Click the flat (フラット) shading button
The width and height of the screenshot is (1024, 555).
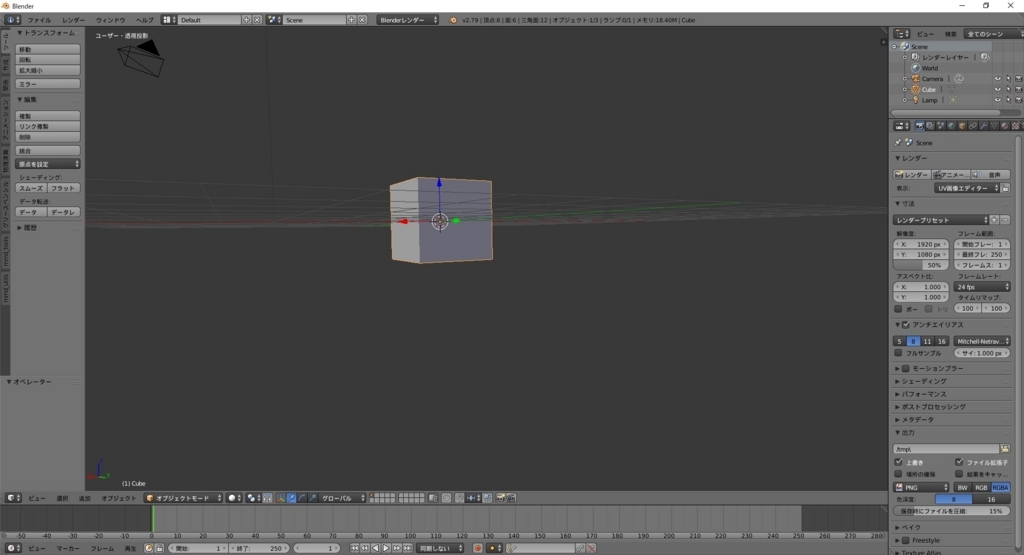coord(63,188)
